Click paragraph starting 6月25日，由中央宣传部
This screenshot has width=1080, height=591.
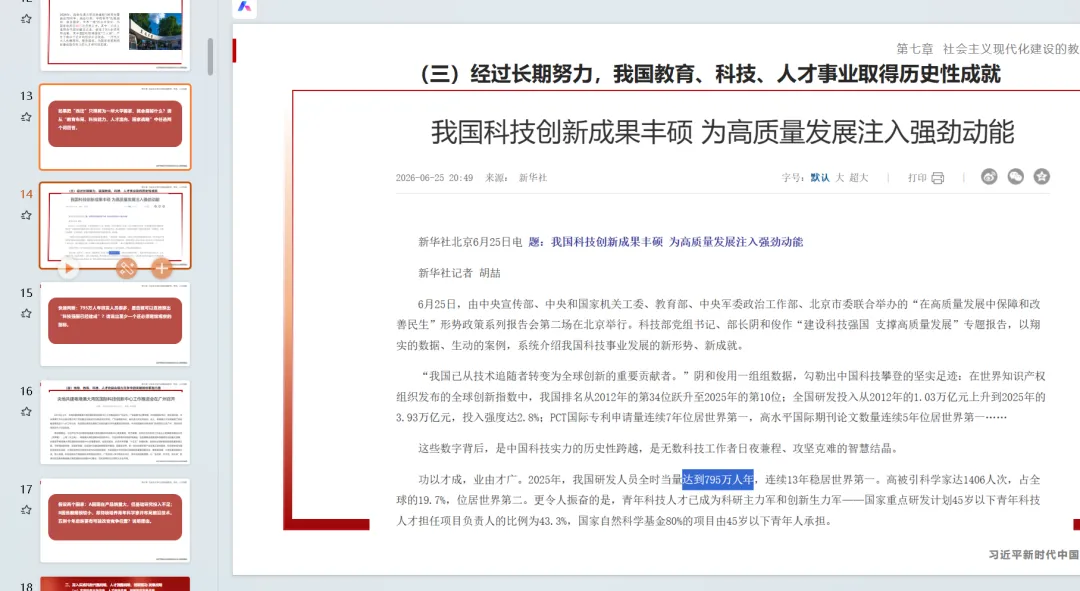click(x=718, y=324)
